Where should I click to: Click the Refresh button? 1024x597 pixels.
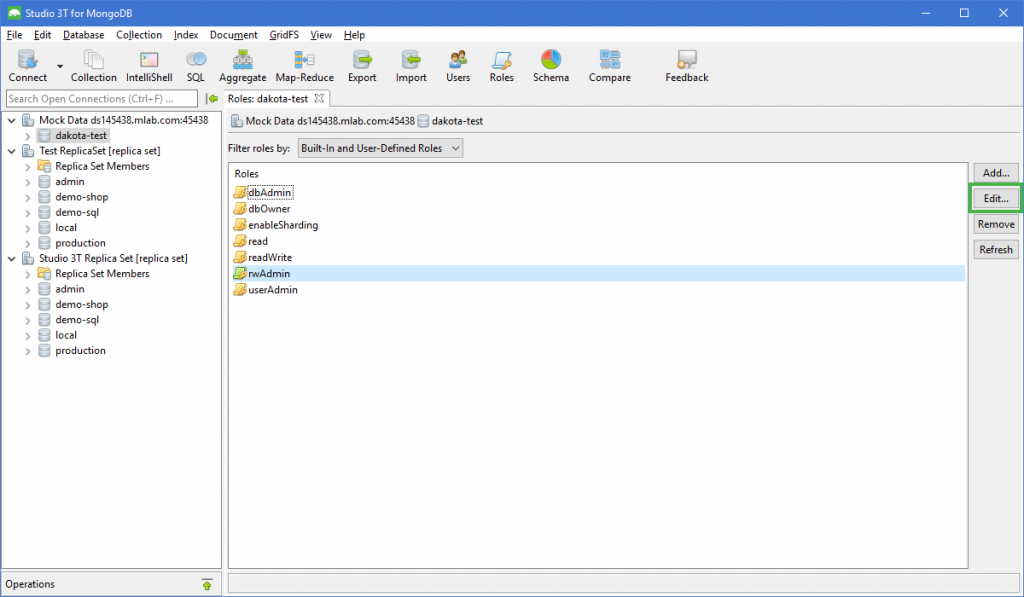pos(996,250)
